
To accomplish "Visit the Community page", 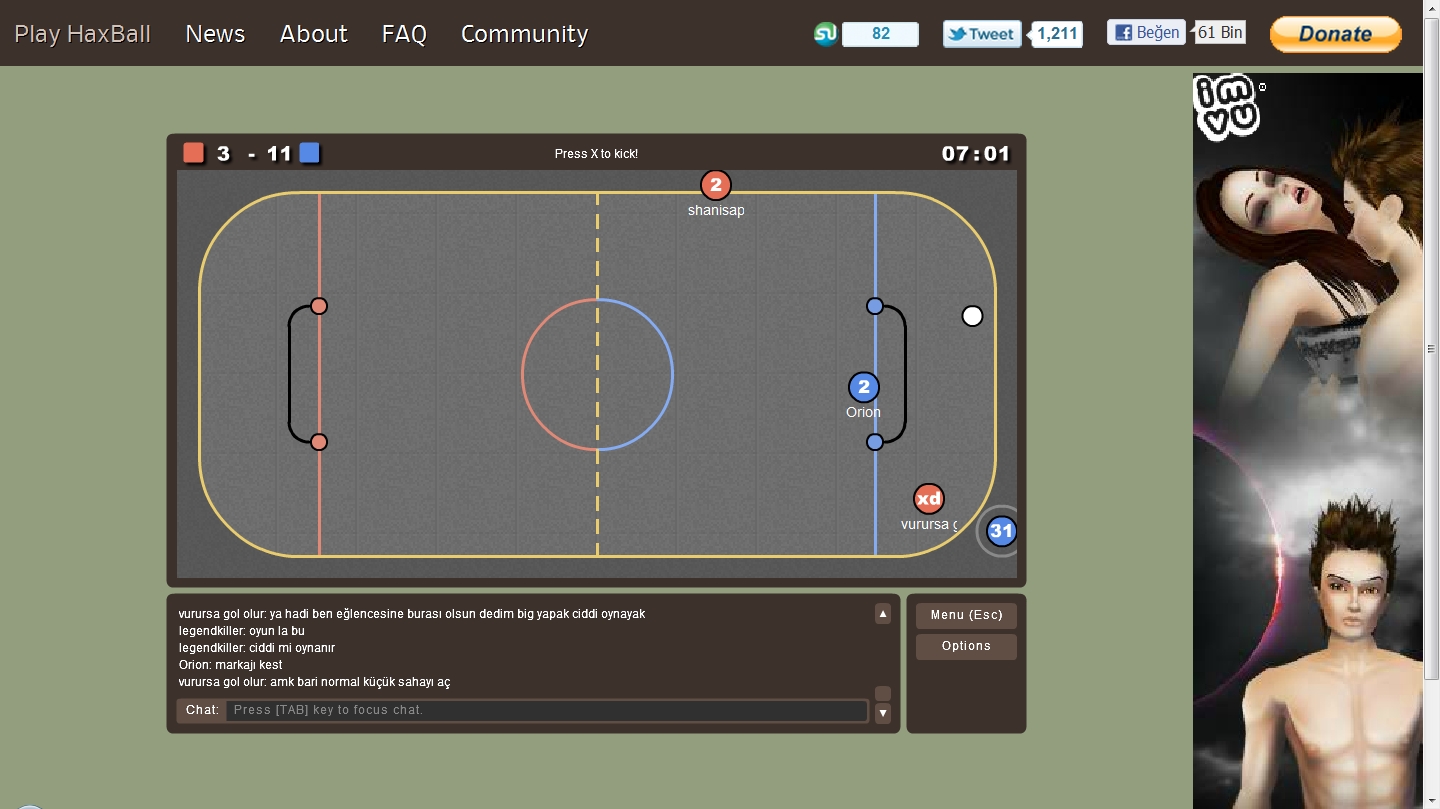I will pyautogui.click(x=524, y=34).
